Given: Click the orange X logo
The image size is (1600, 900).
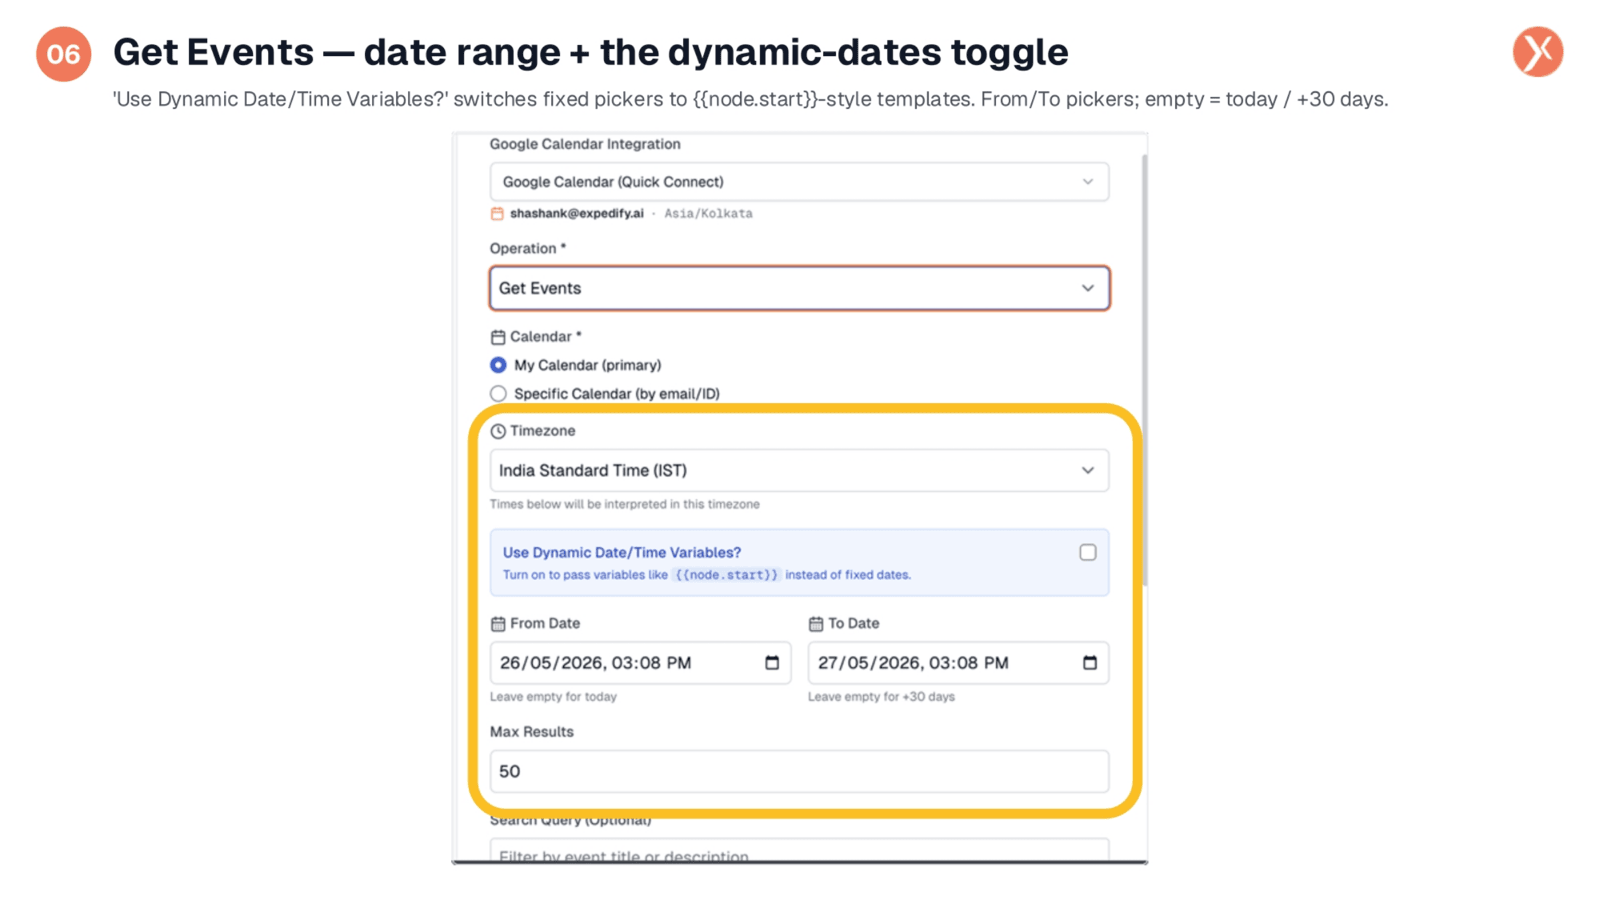Looking at the screenshot, I should click(1537, 52).
